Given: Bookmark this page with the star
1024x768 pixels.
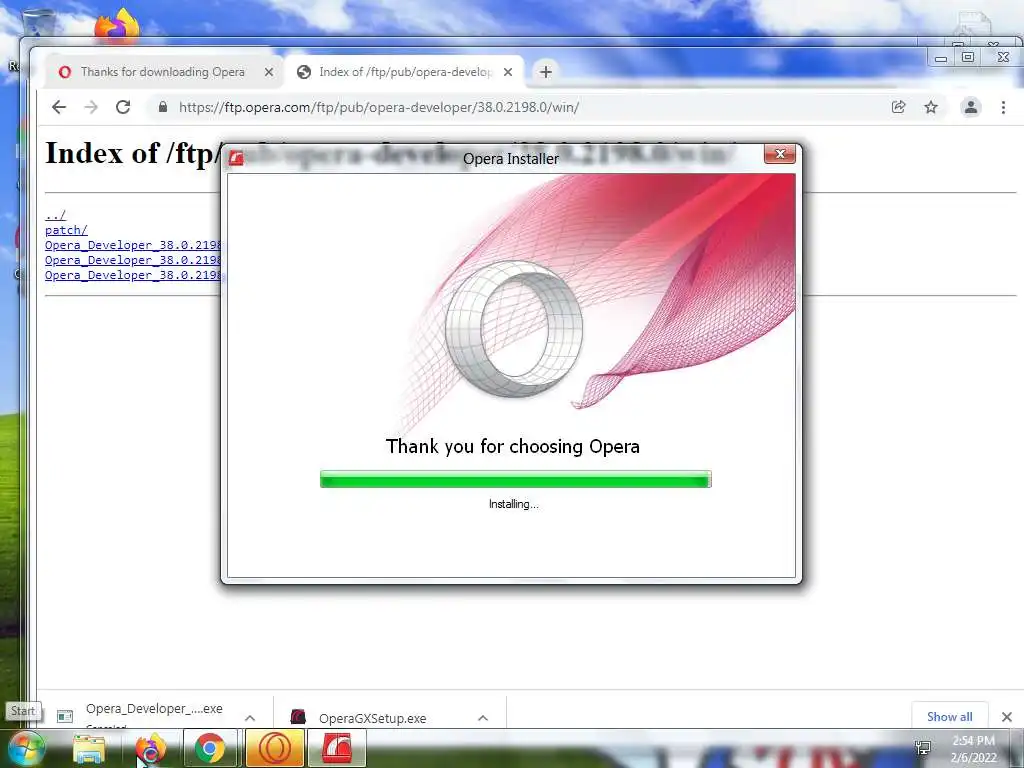Looking at the screenshot, I should [x=931, y=107].
